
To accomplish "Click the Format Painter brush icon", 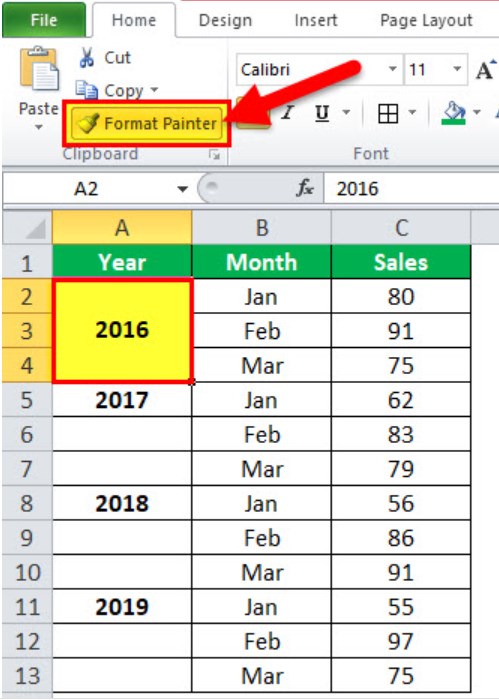I will point(87,123).
